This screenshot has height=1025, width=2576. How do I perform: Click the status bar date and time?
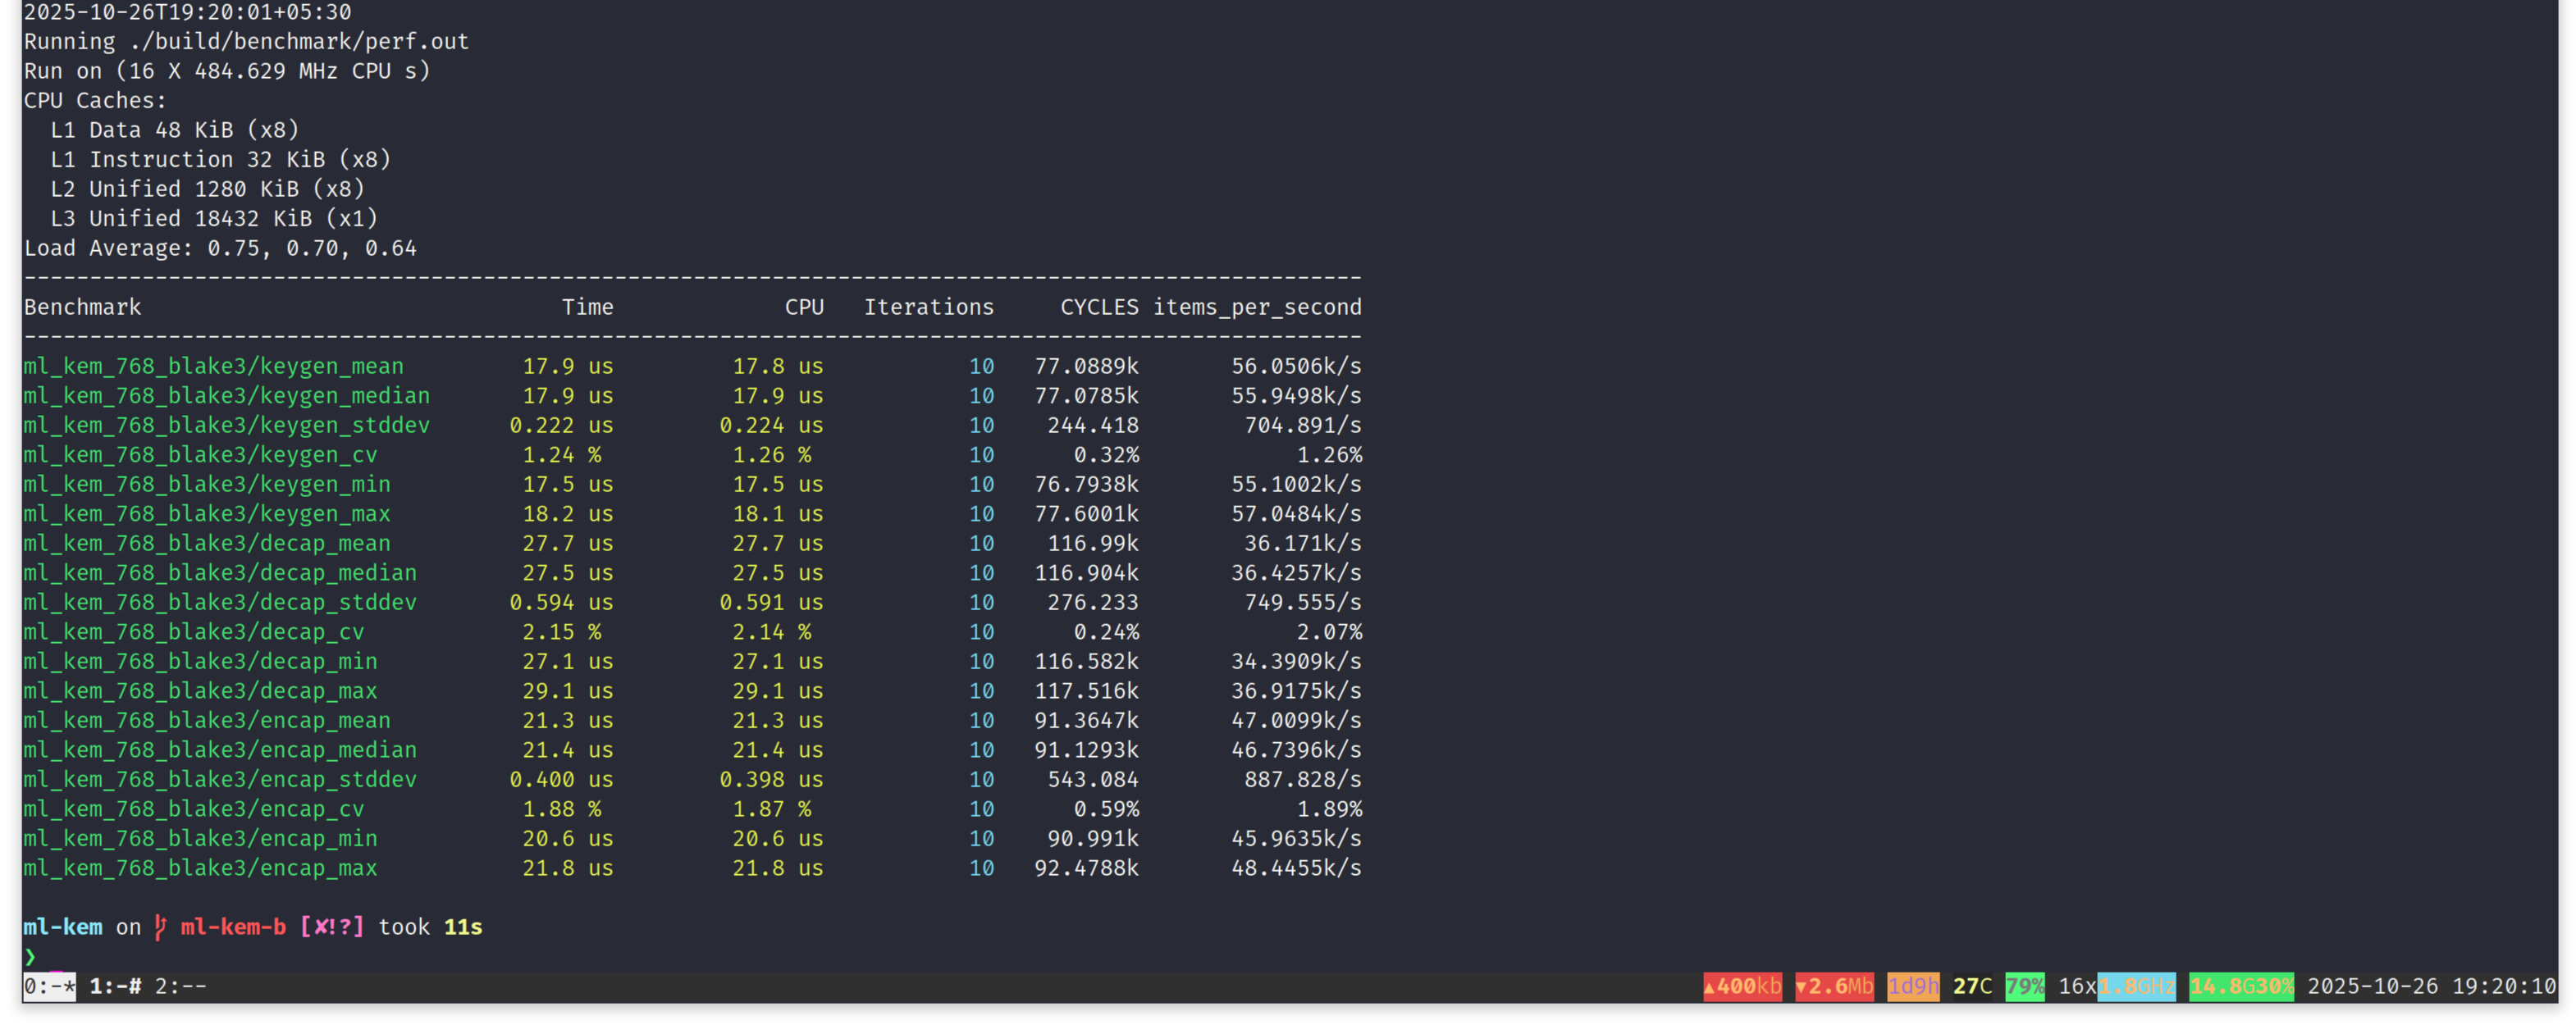coord(2430,986)
